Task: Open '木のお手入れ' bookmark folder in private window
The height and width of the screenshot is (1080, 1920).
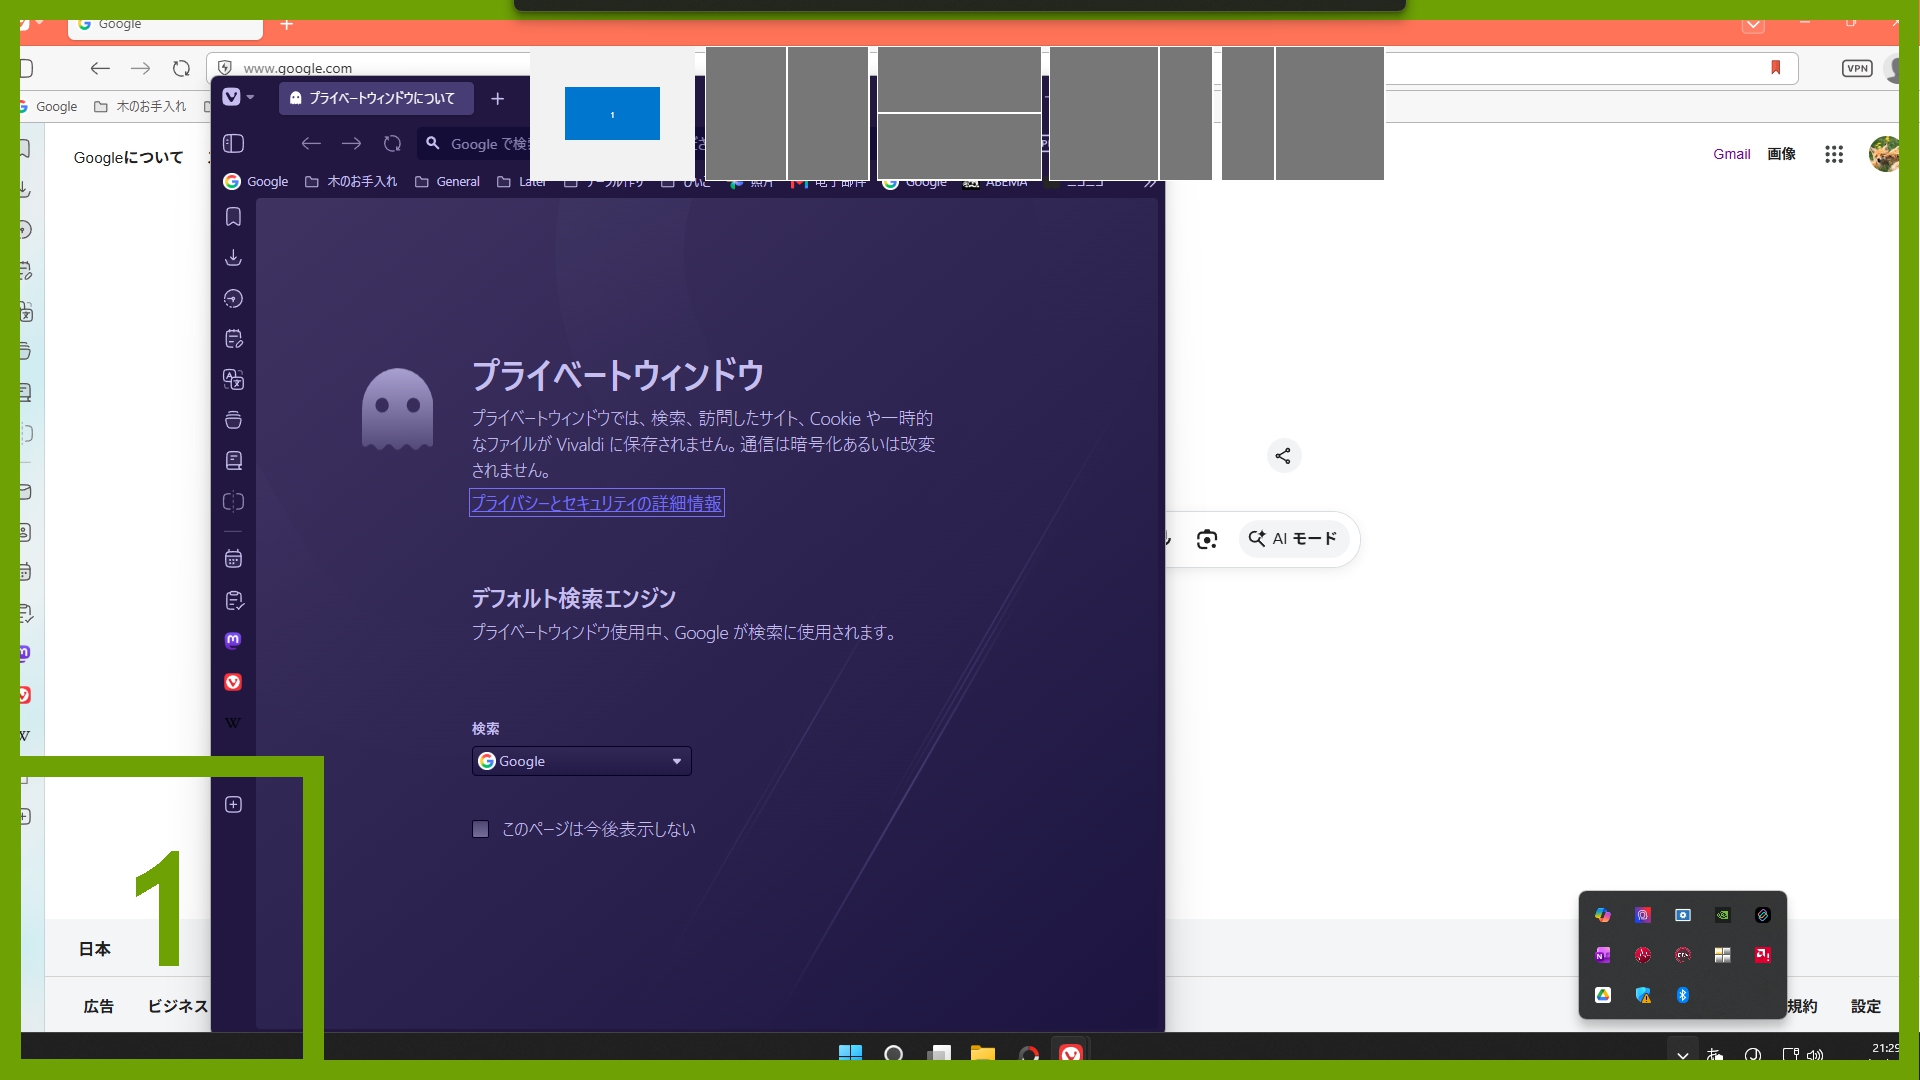Action: click(x=351, y=182)
